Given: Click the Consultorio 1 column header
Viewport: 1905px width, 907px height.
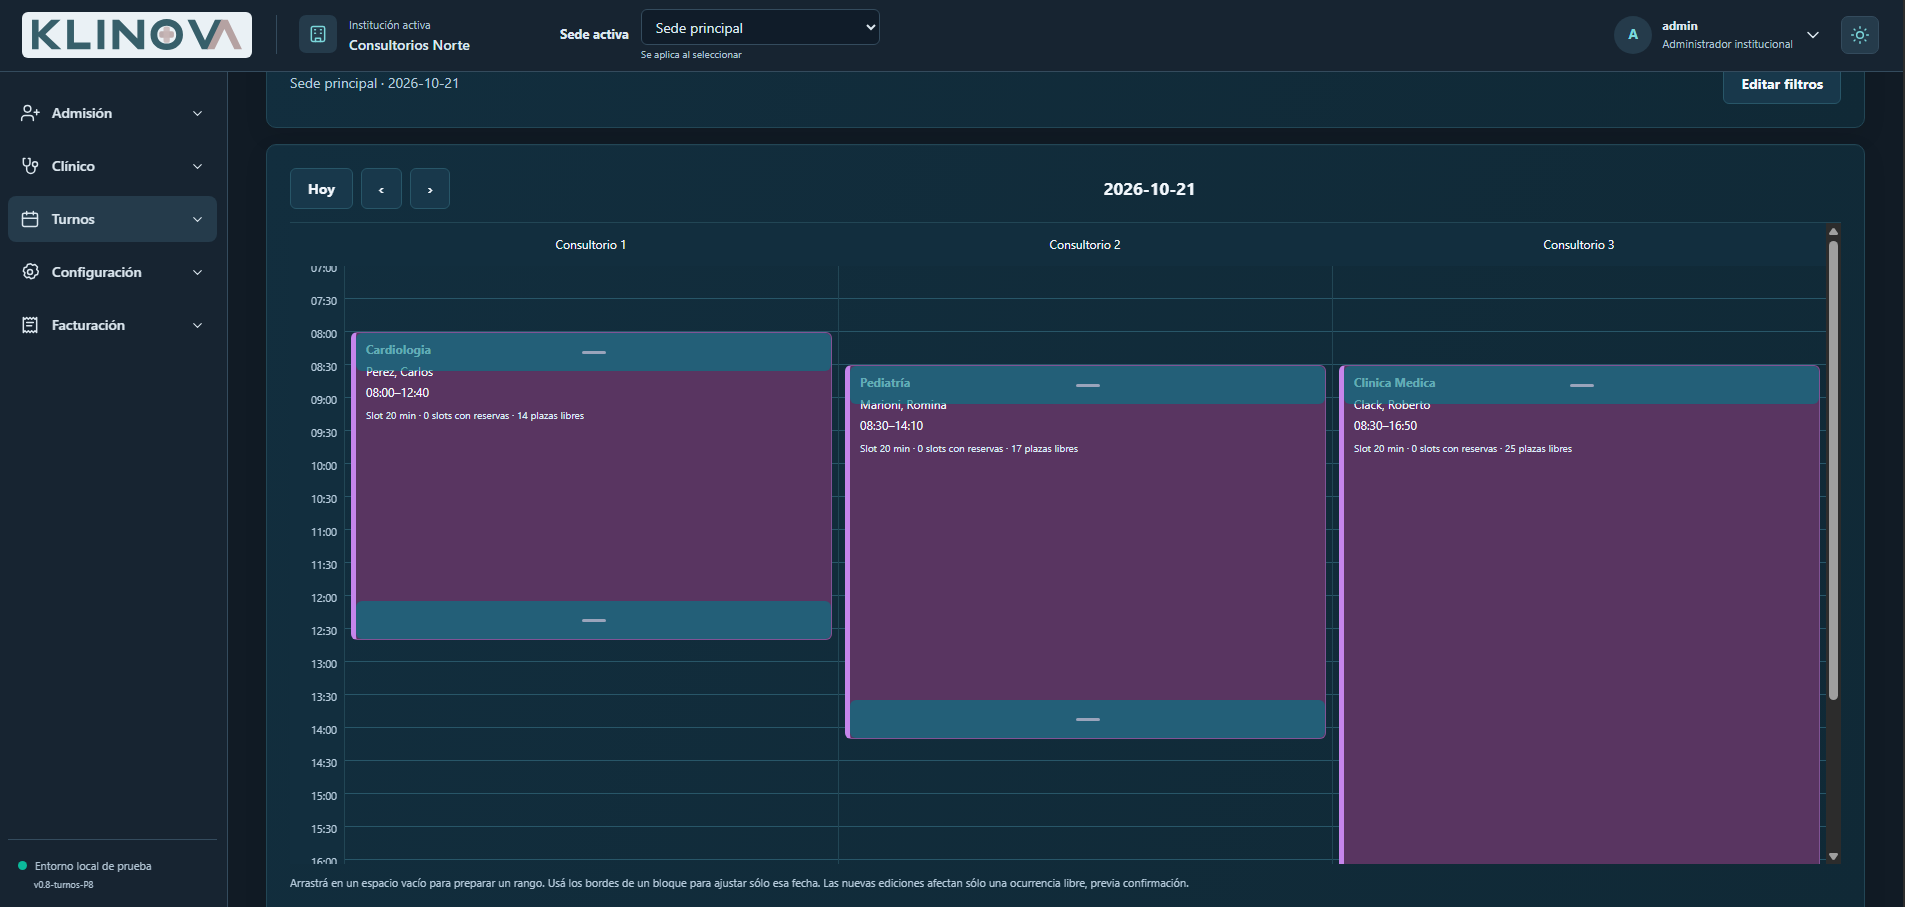Looking at the screenshot, I should (591, 245).
